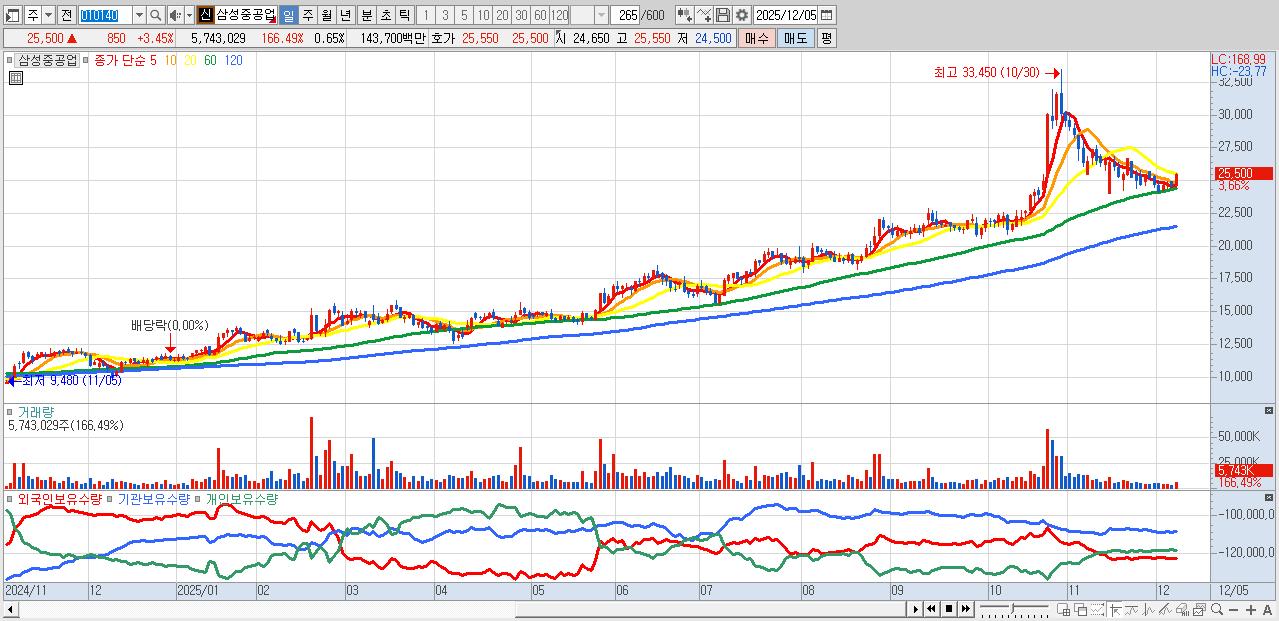Click the stop replay button
Screen dimensions: 1279x621
(949, 609)
